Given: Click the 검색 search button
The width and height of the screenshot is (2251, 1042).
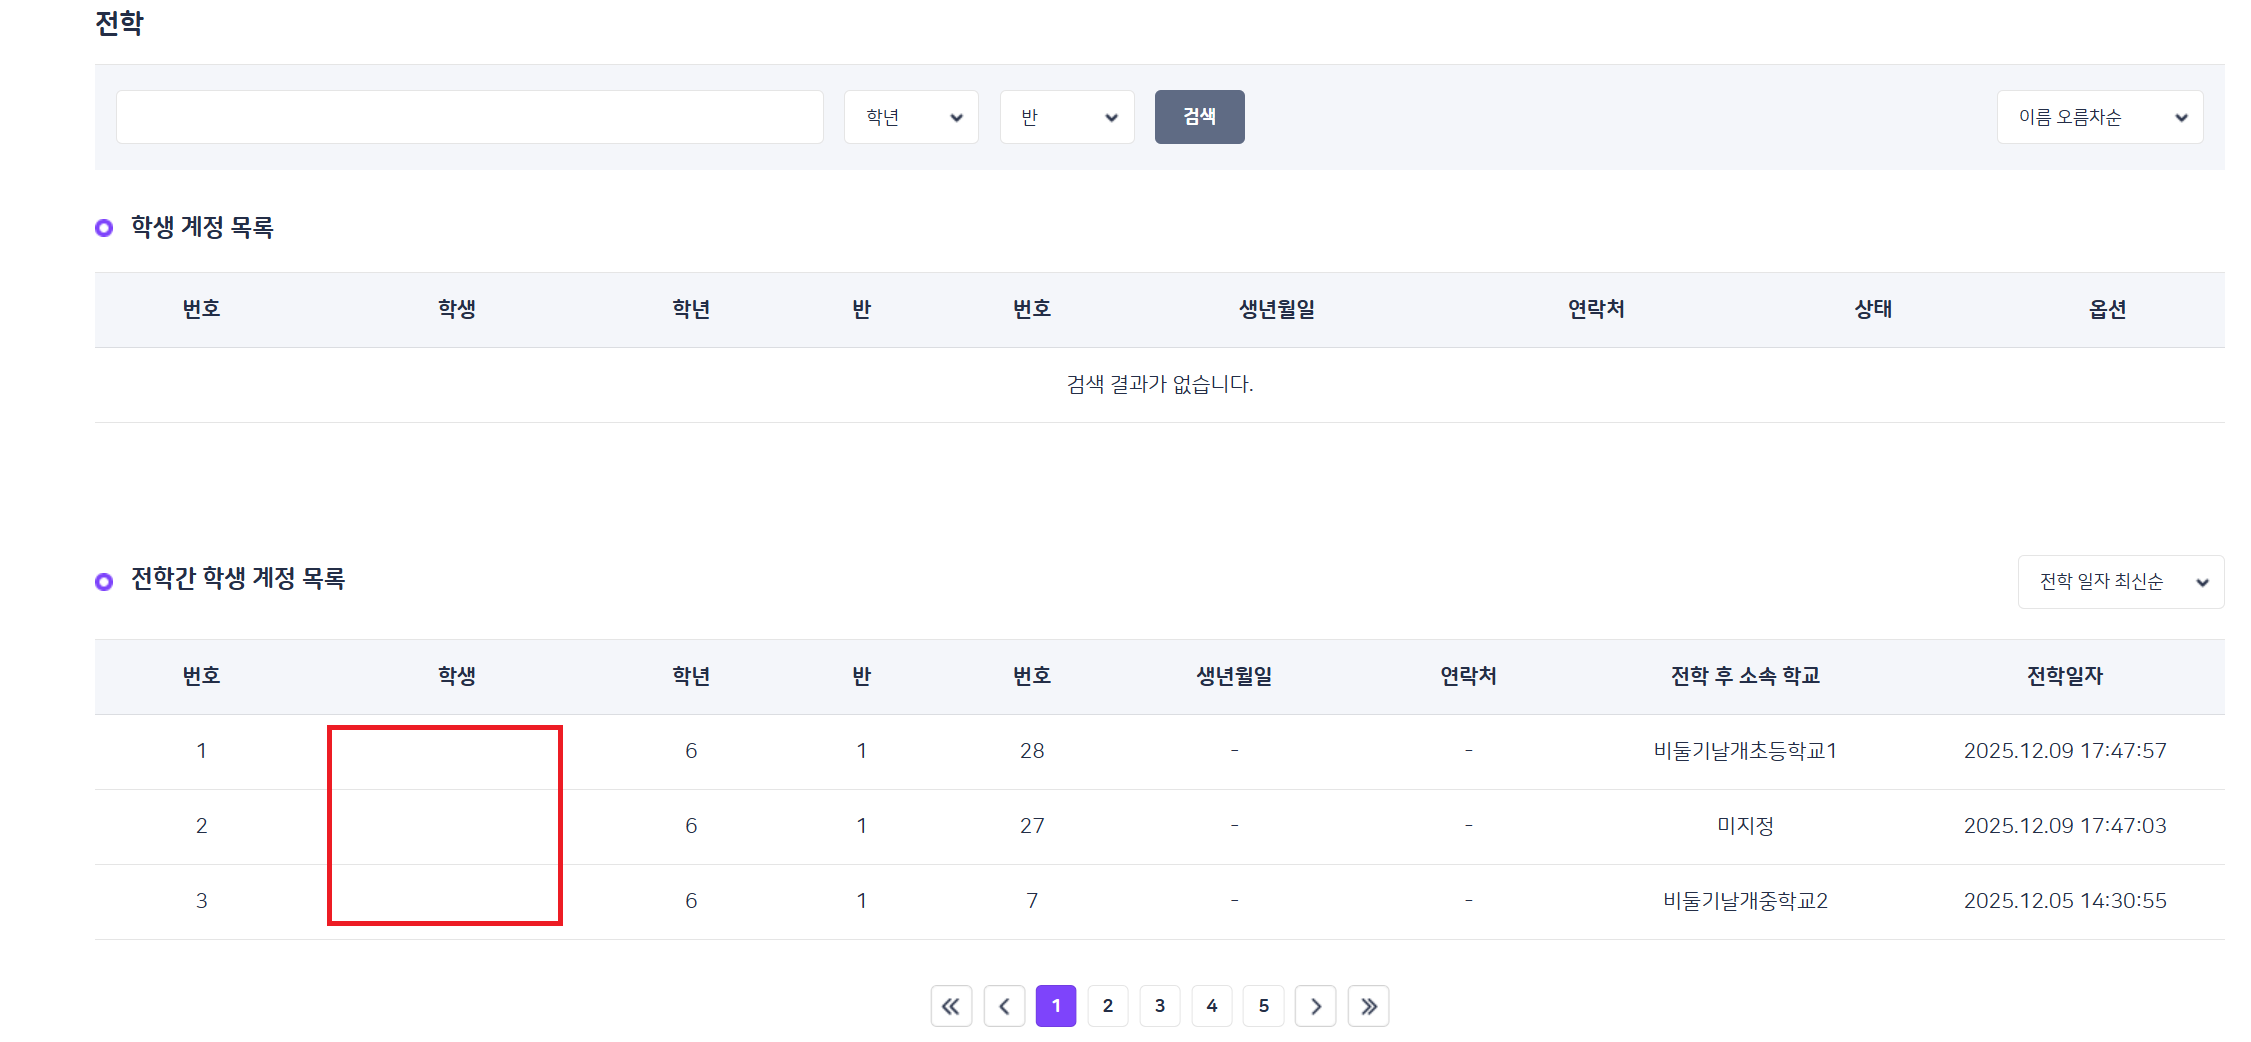Looking at the screenshot, I should (x=1199, y=117).
